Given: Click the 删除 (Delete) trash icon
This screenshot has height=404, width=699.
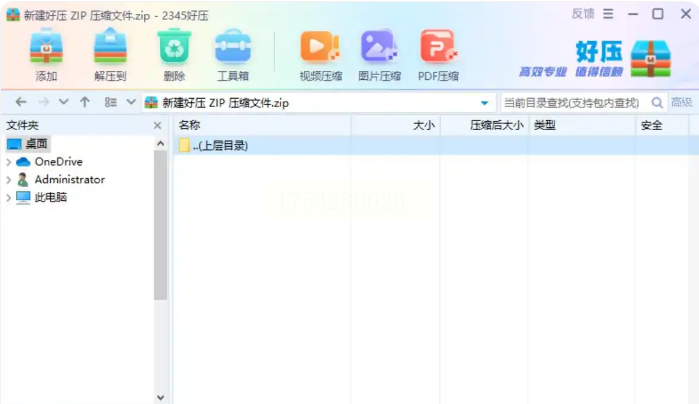Looking at the screenshot, I should click(174, 54).
